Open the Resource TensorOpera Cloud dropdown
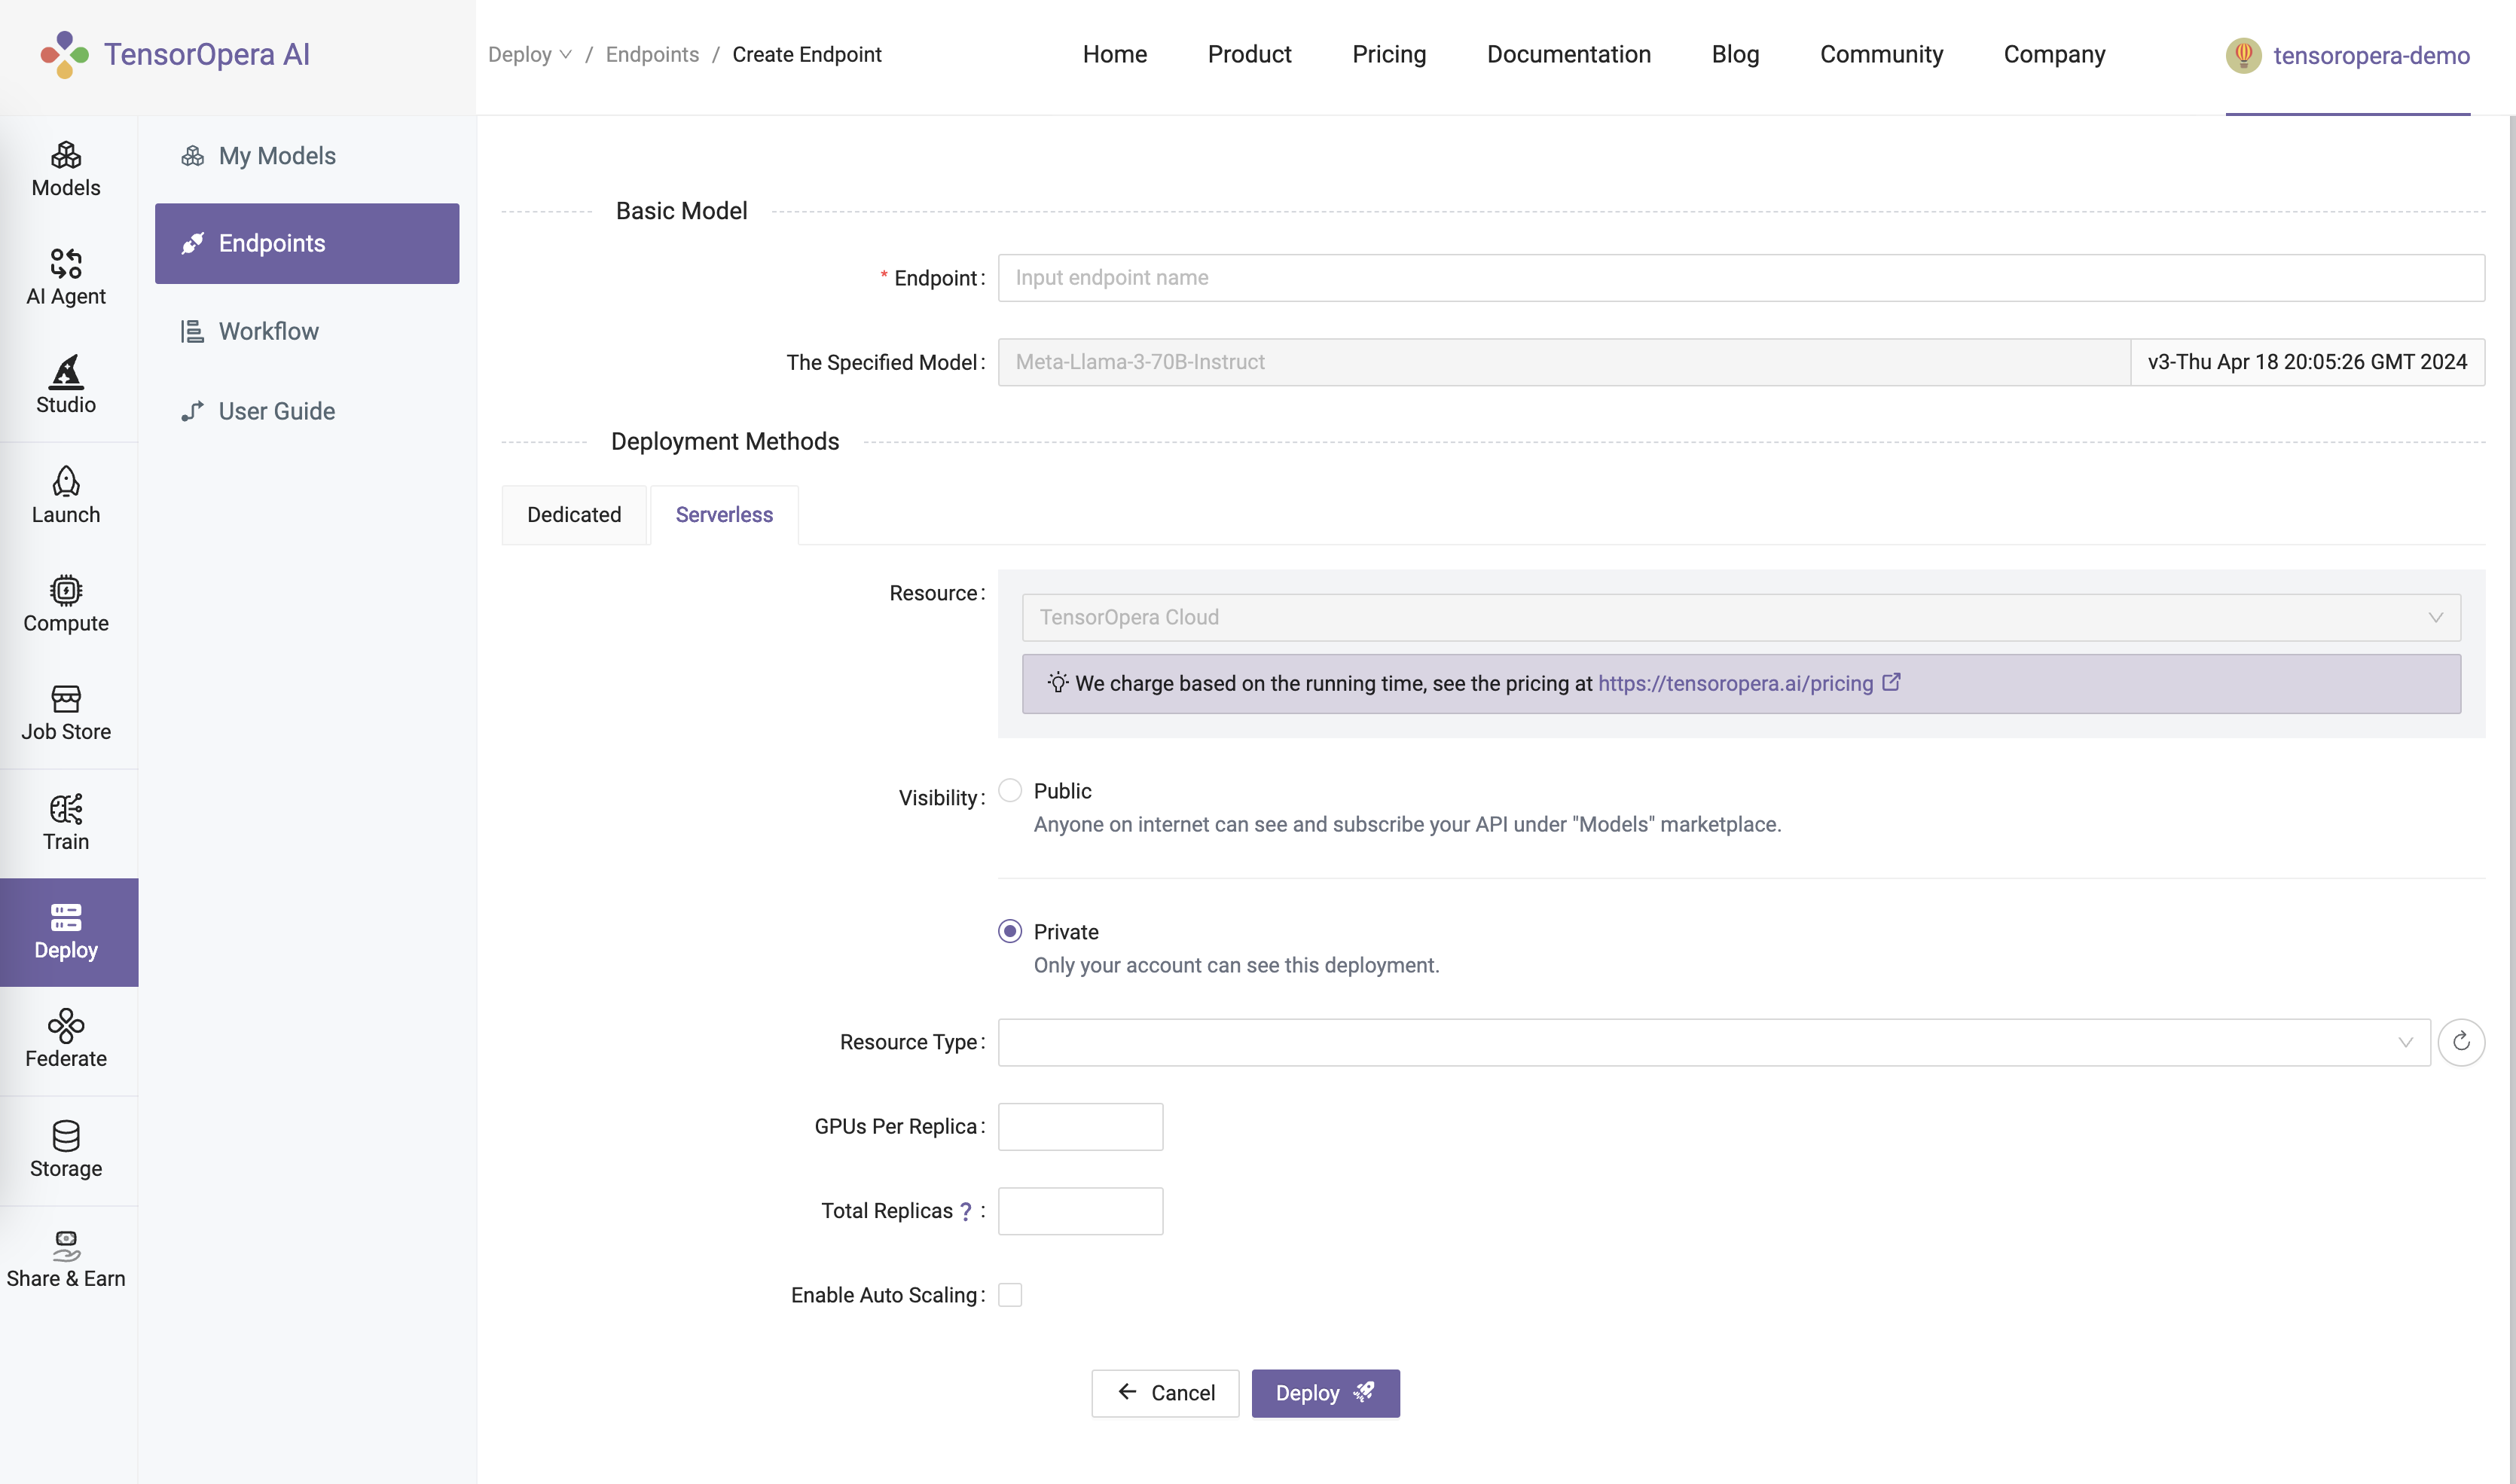 click(x=1739, y=616)
